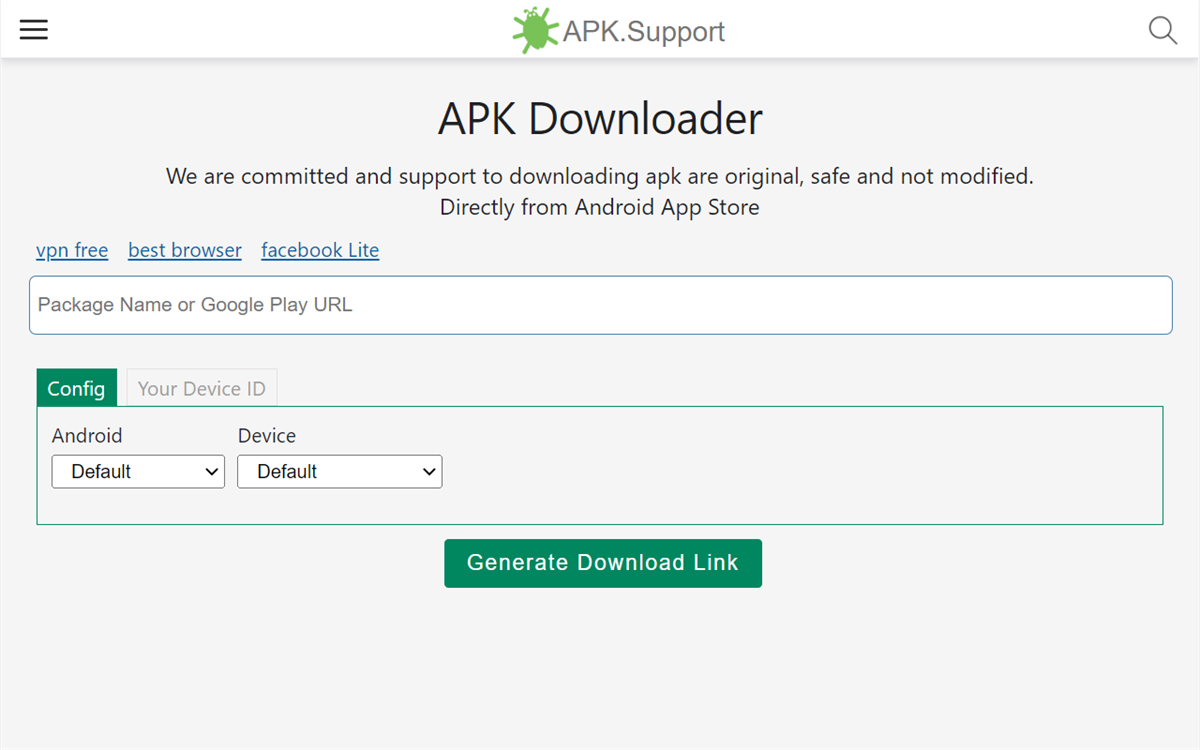Click the green bug APK.Support logo
The image size is (1200, 750).
tap(535, 28)
